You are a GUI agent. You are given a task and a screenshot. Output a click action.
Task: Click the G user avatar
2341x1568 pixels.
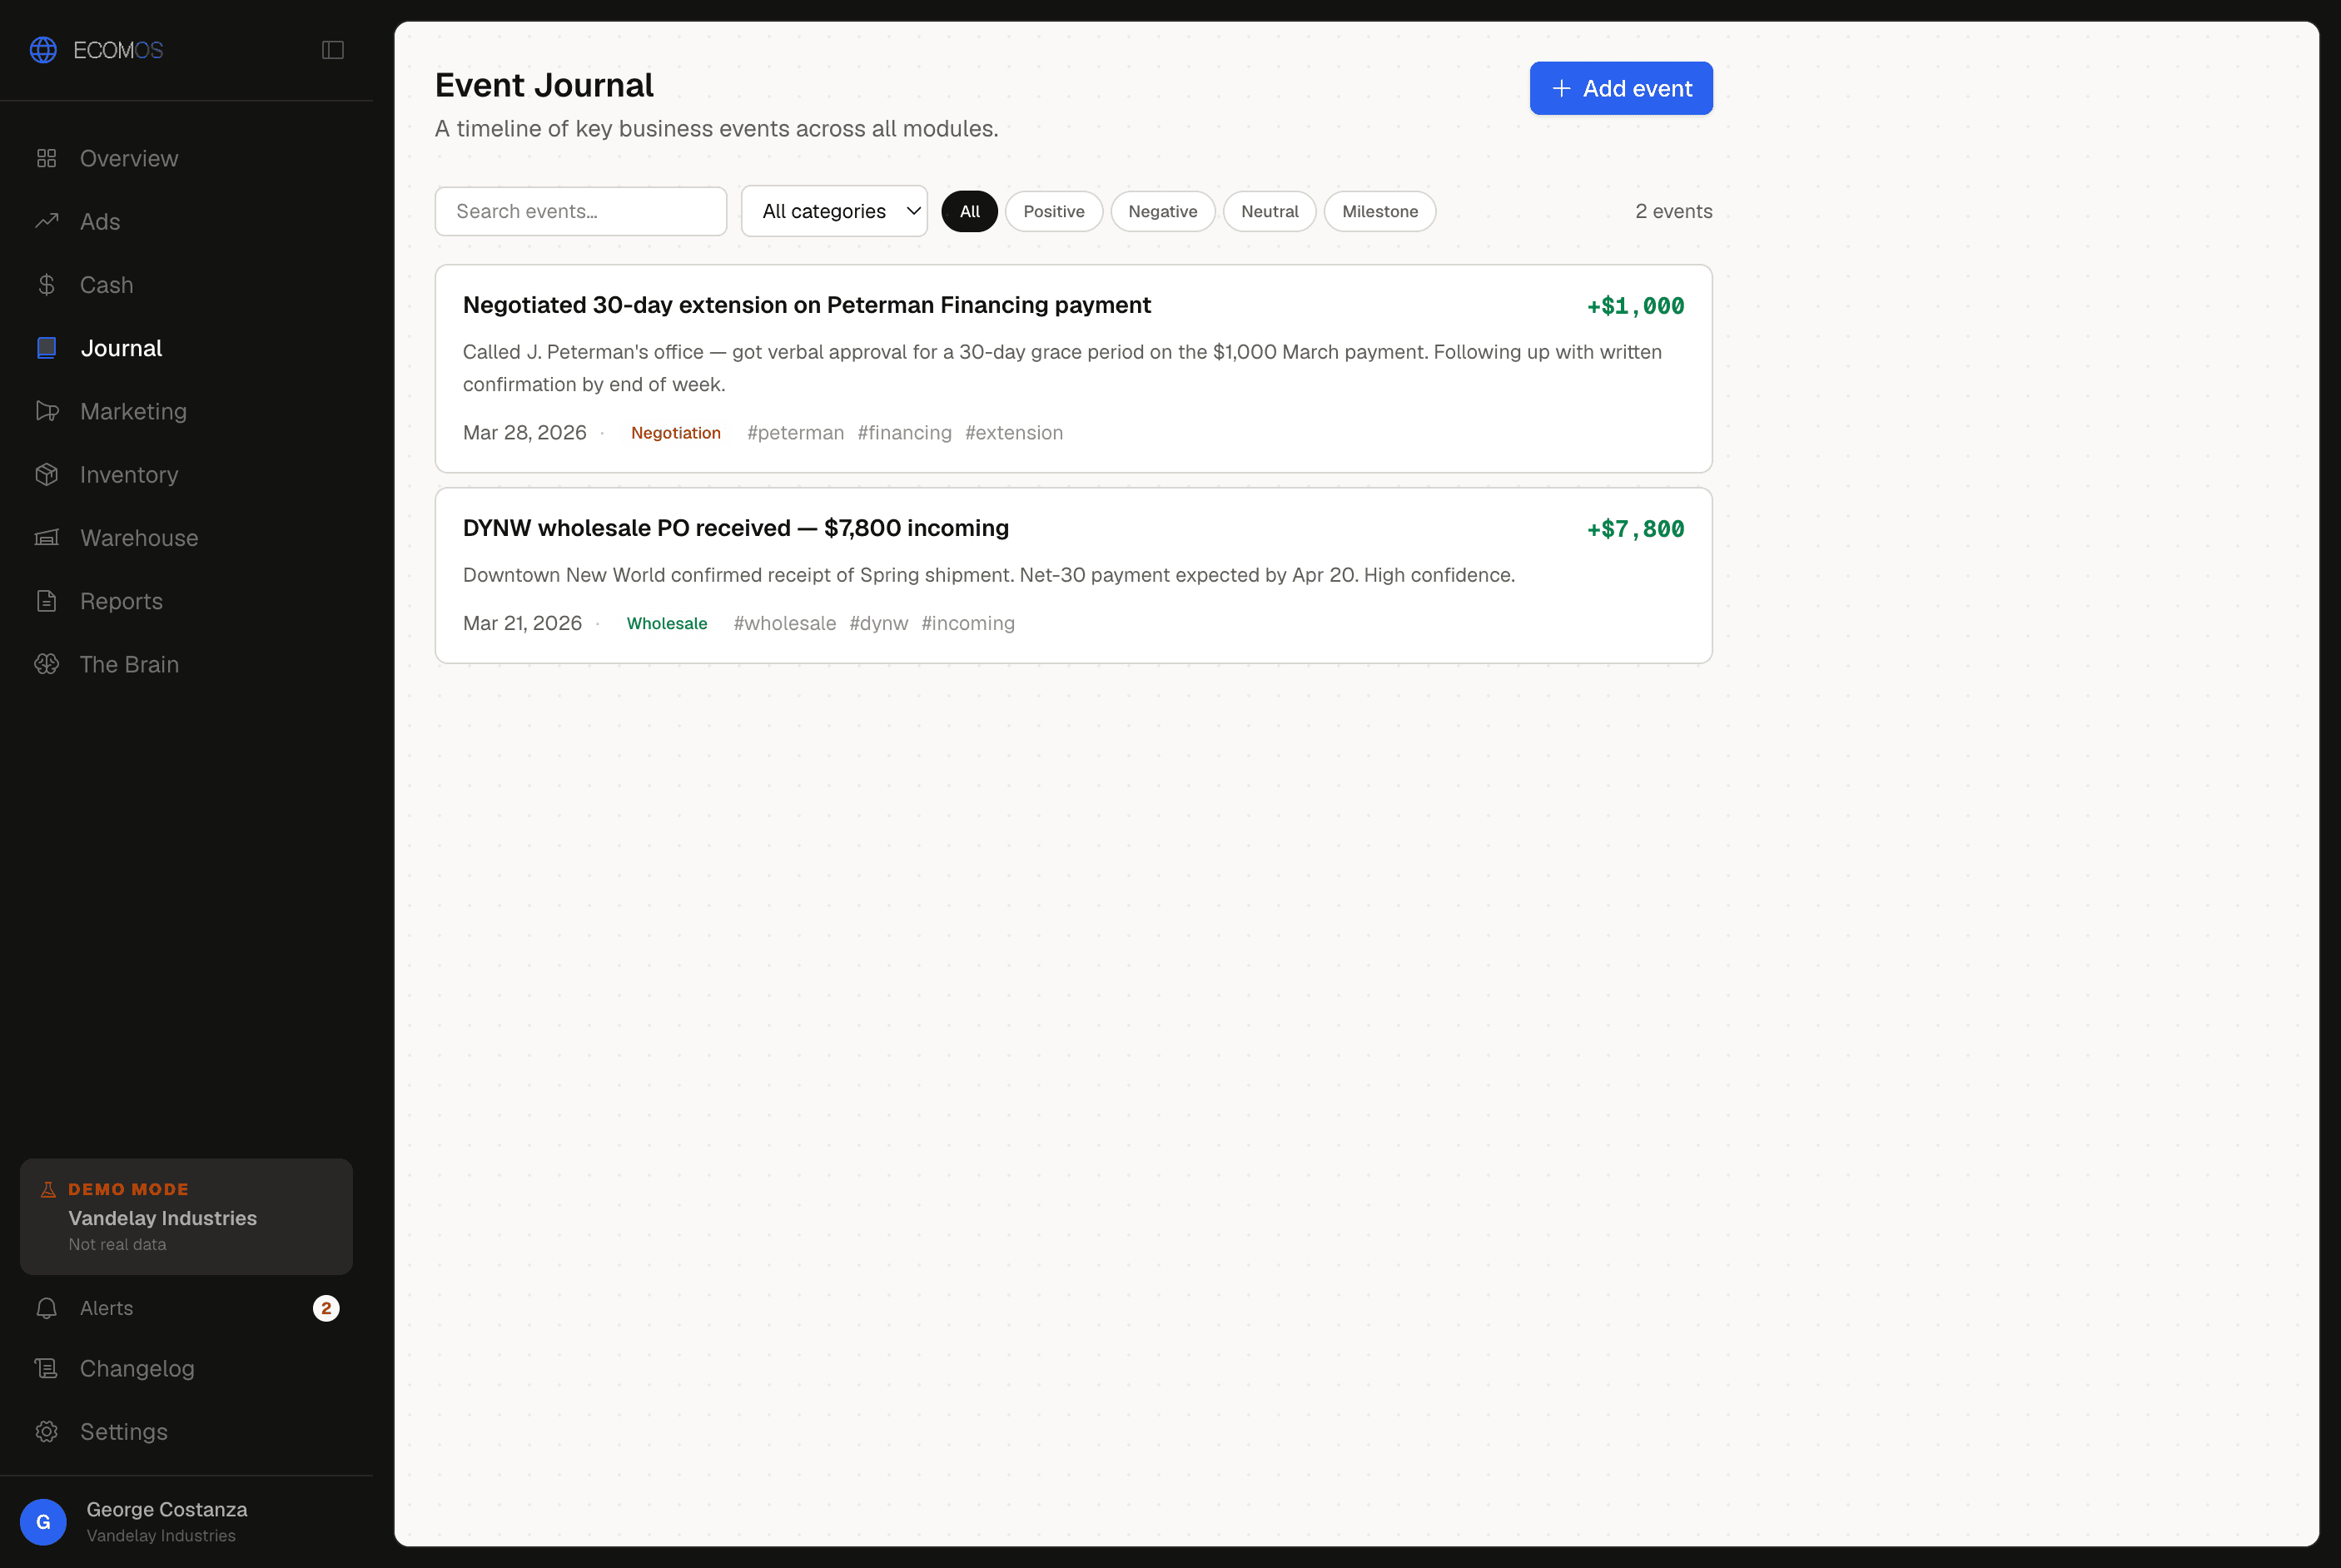43,1522
